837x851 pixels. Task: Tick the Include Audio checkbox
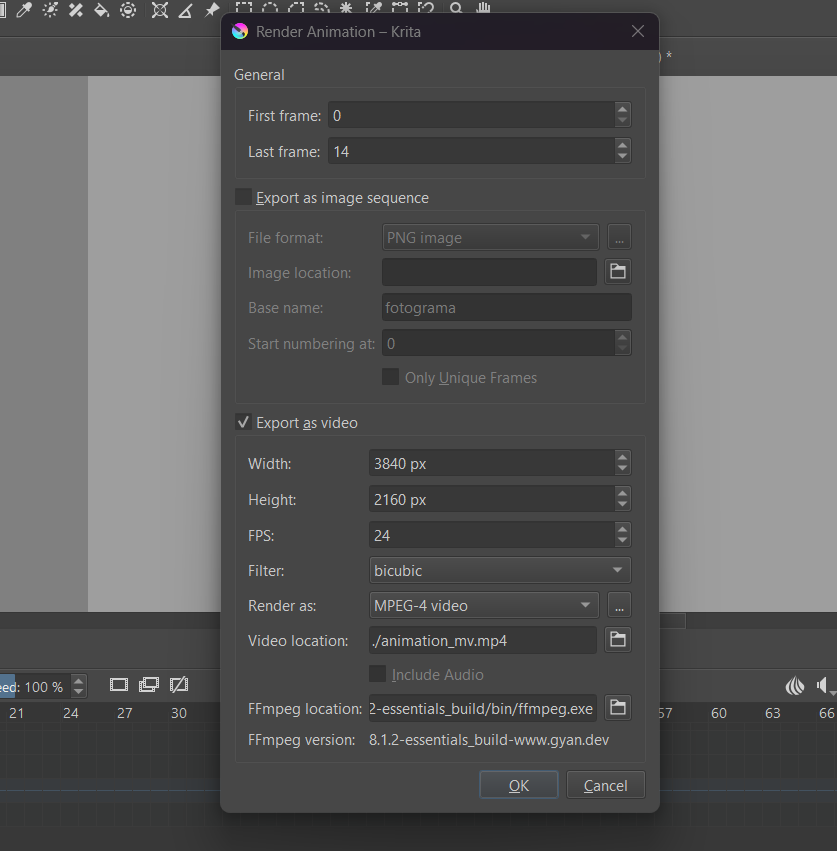(x=377, y=674)
